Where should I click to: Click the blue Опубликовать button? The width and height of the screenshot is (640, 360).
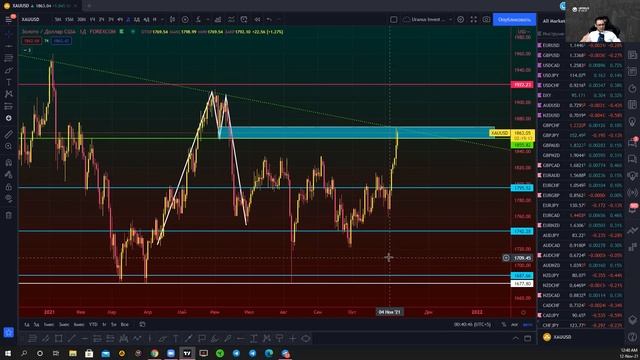tap(514, 19)
